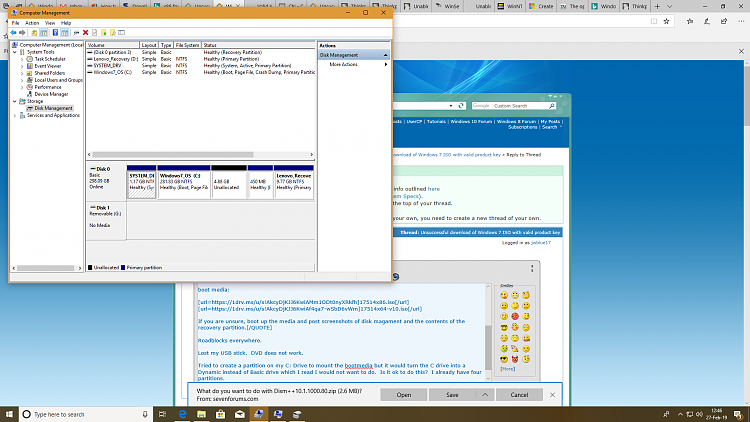750x422 pixels.
Task: Click the File System column header
Action: pyautogui.click(x=188, y=45)
